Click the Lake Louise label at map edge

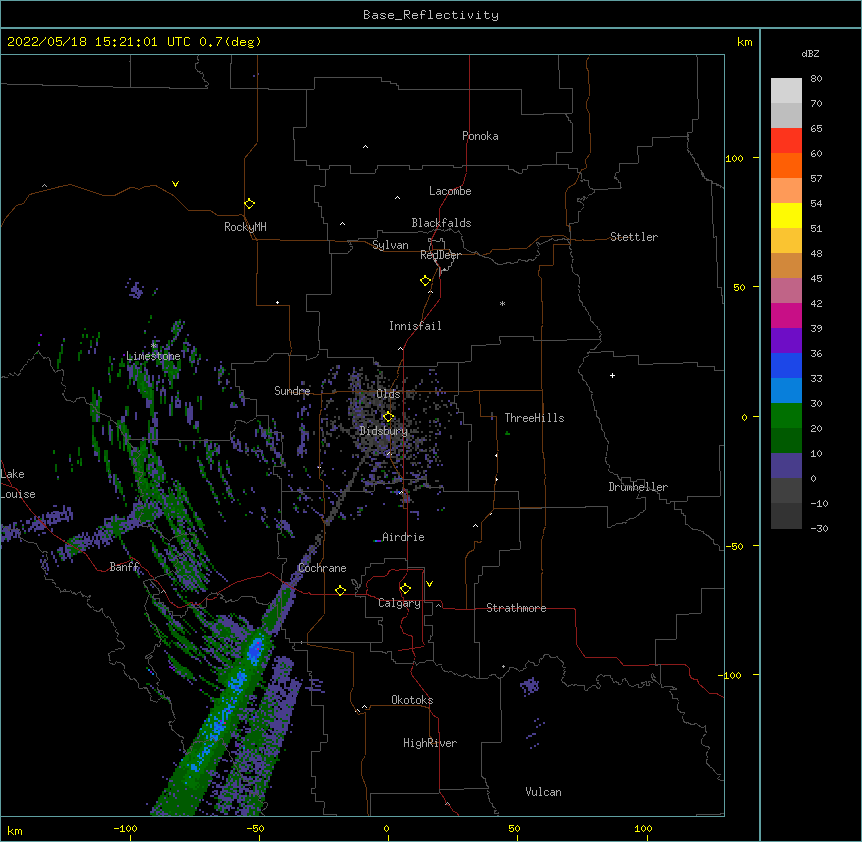(18, 484)
